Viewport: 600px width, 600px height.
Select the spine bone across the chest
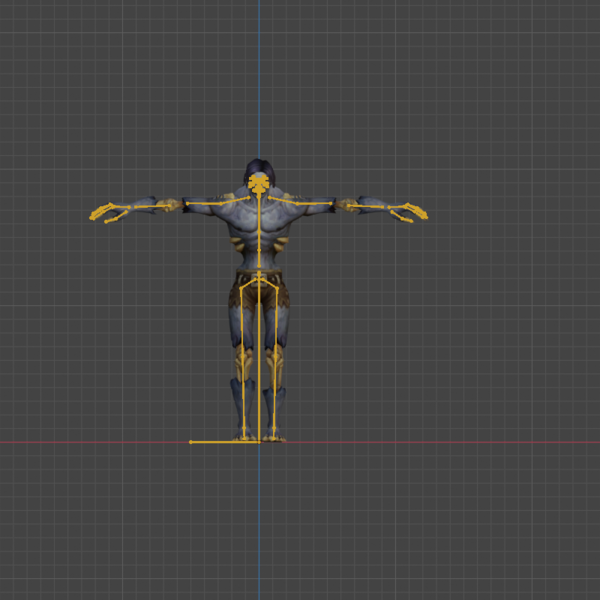point(259,214)
